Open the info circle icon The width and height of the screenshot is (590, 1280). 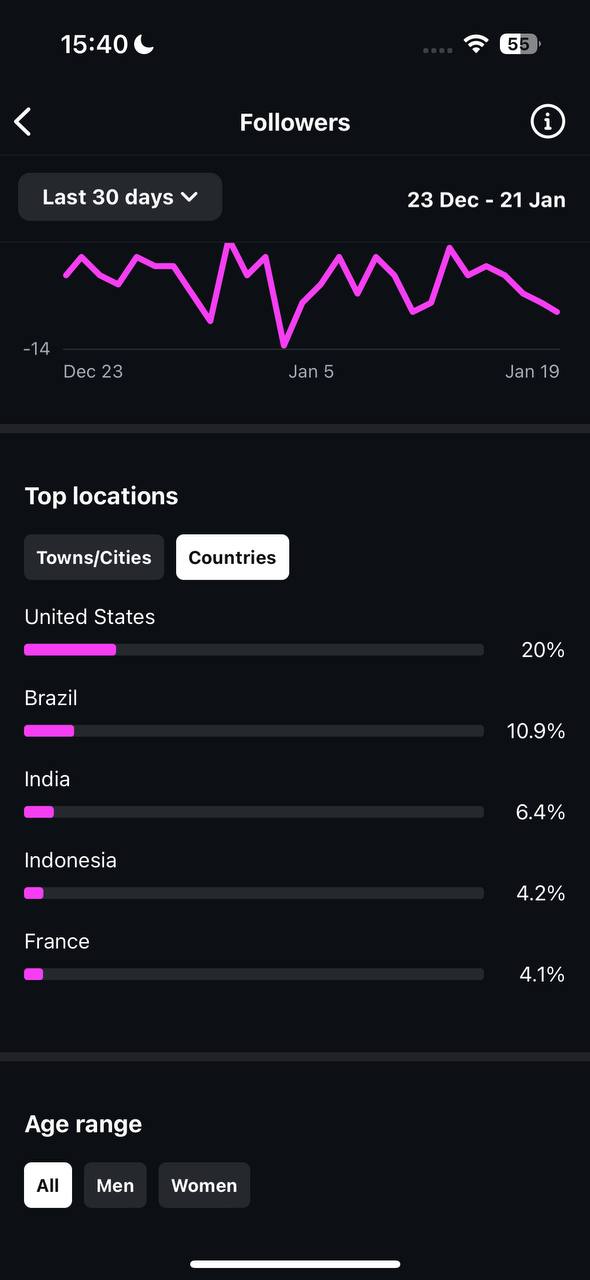click(x=547, y=122)
